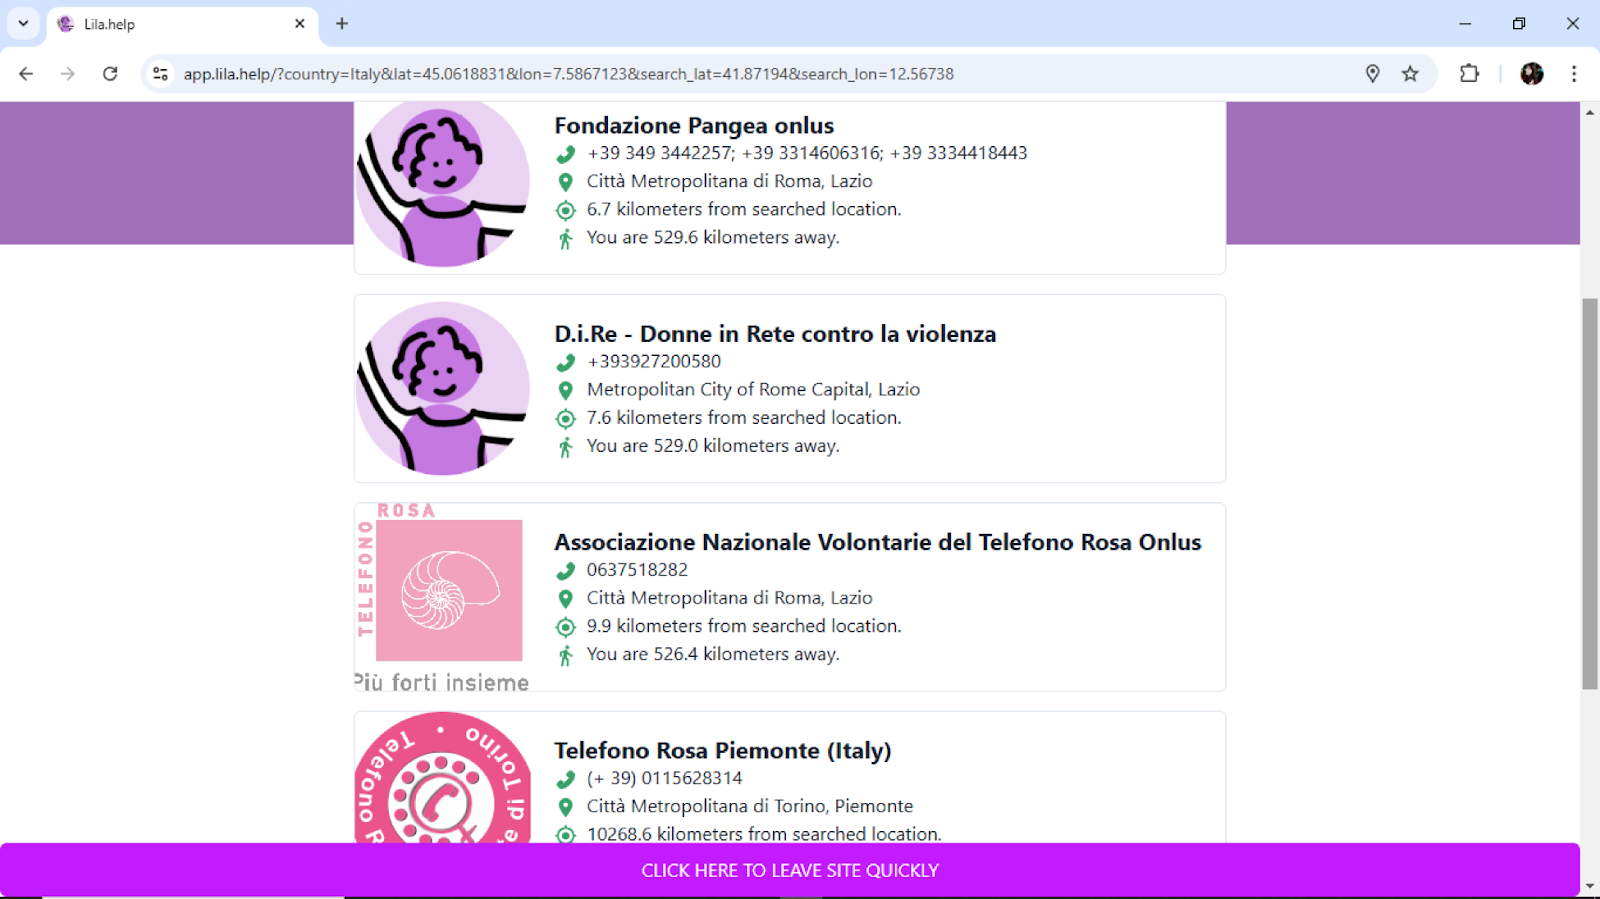View site information icon in address bar
Screen dimensions: 1600x899
(160, 74)
